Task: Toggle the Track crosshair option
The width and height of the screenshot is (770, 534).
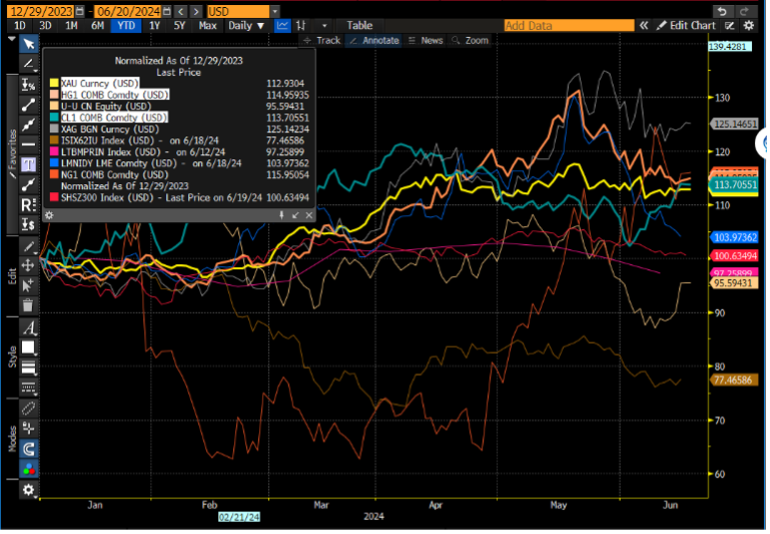Action: click(x=322, y=41)
